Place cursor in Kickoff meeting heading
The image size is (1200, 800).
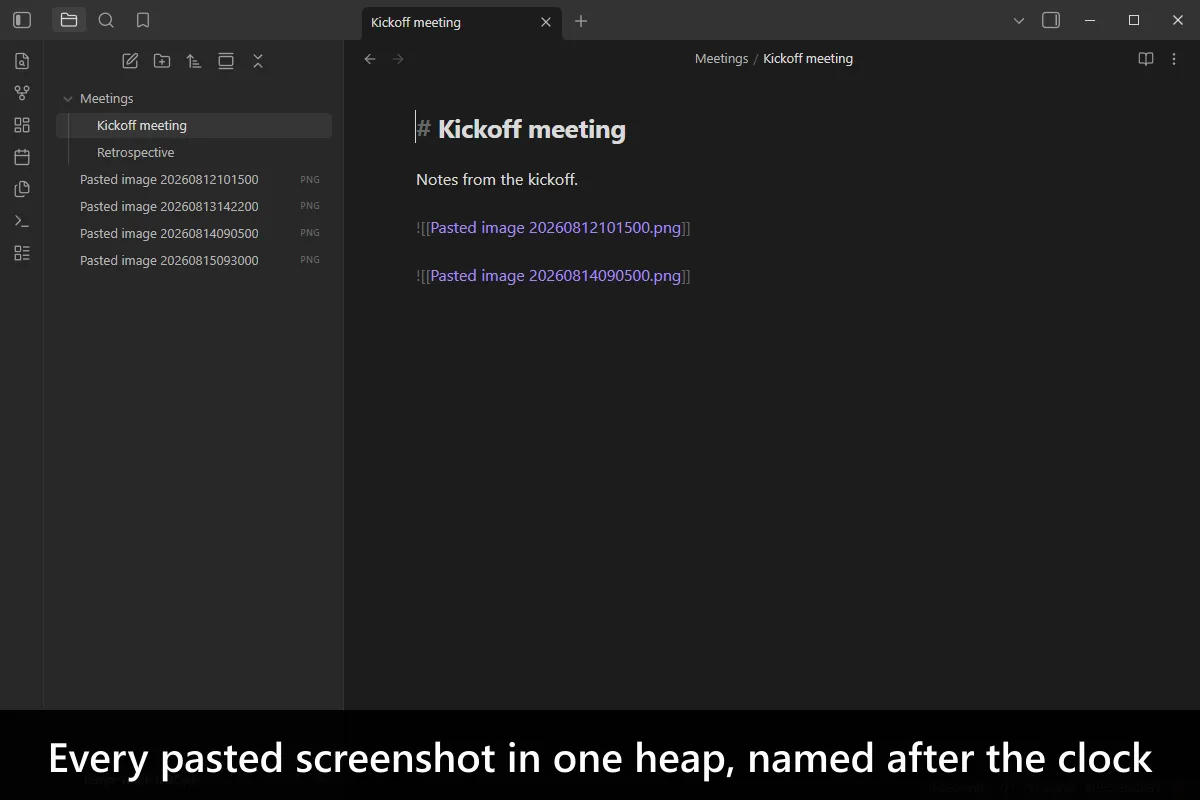tap(532, 129)
